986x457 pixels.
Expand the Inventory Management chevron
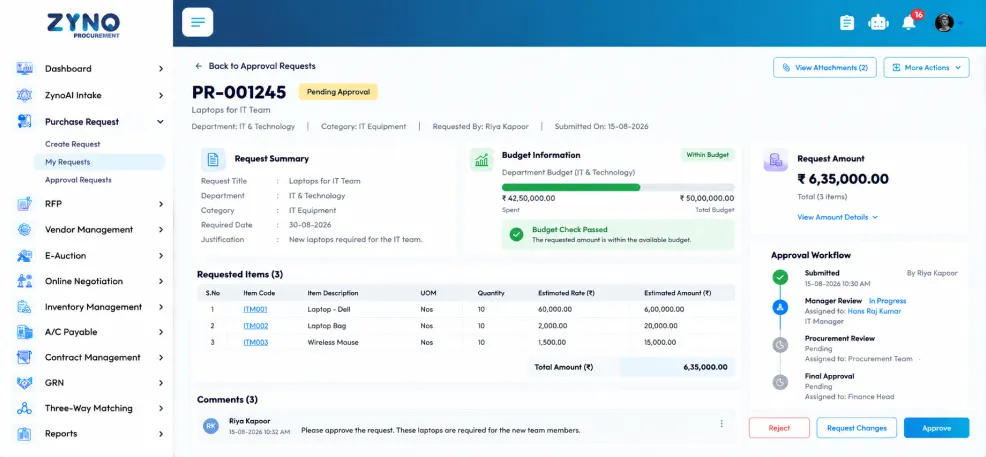pyautogui.click(x=161, y=307)
